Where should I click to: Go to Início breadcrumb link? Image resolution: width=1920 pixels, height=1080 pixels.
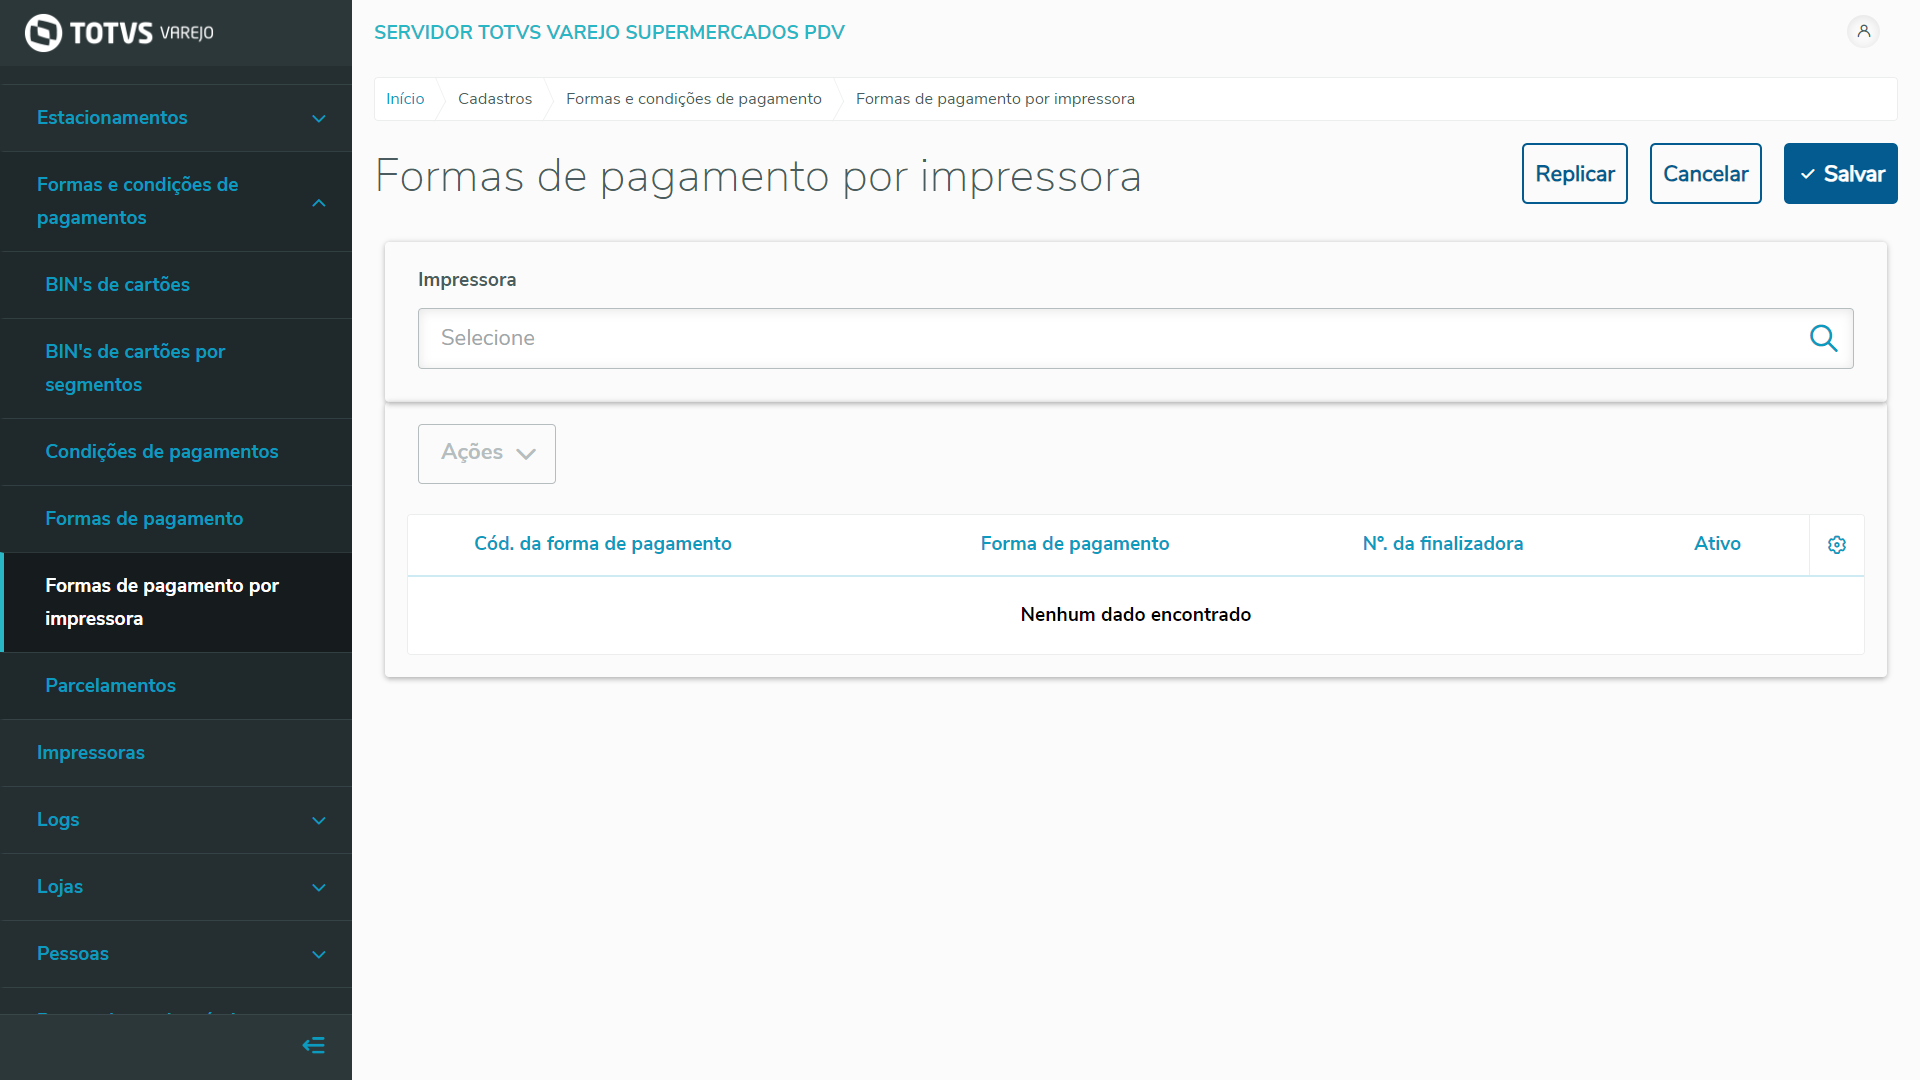[x=405, y=99]
